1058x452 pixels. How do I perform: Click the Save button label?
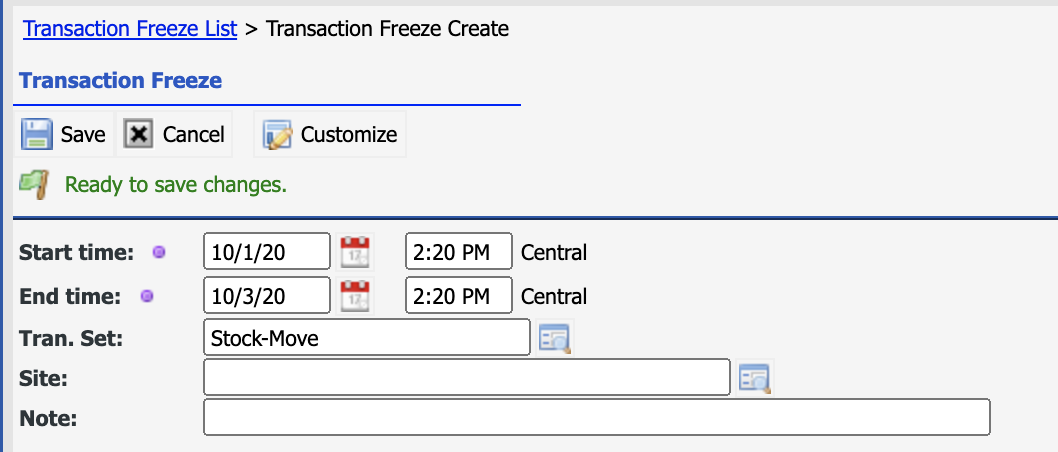click(x=83, y=135)
